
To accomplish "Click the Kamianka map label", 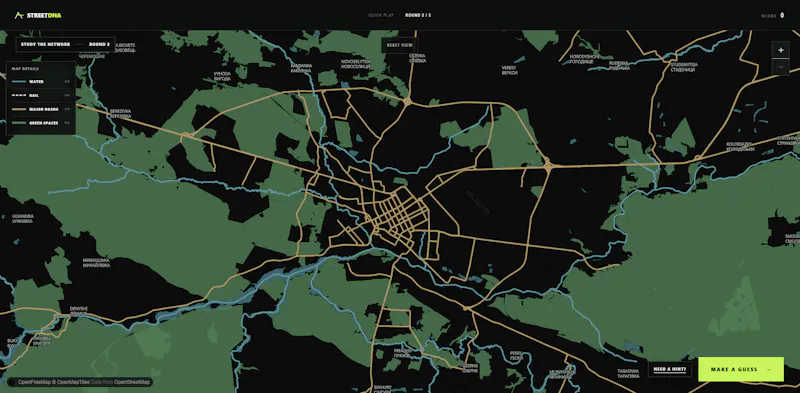I will tap(301, 68).
